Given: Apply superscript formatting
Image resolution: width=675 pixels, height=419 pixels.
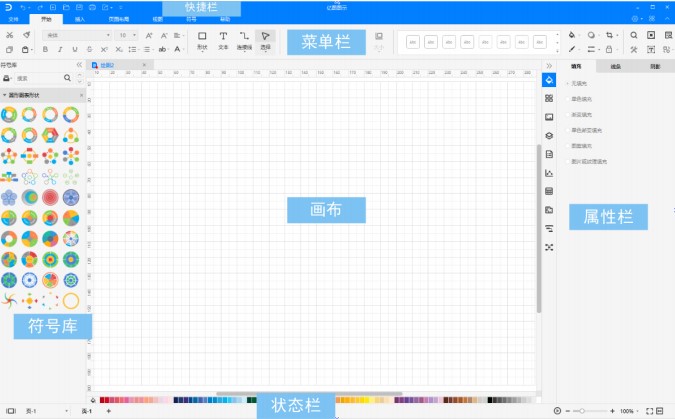Looking at the screenshot, I should (104, 50).
